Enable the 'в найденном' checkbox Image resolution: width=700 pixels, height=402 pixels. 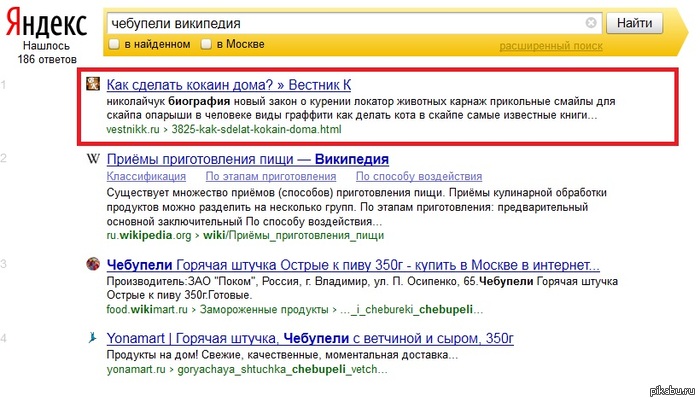coord(115,44)
